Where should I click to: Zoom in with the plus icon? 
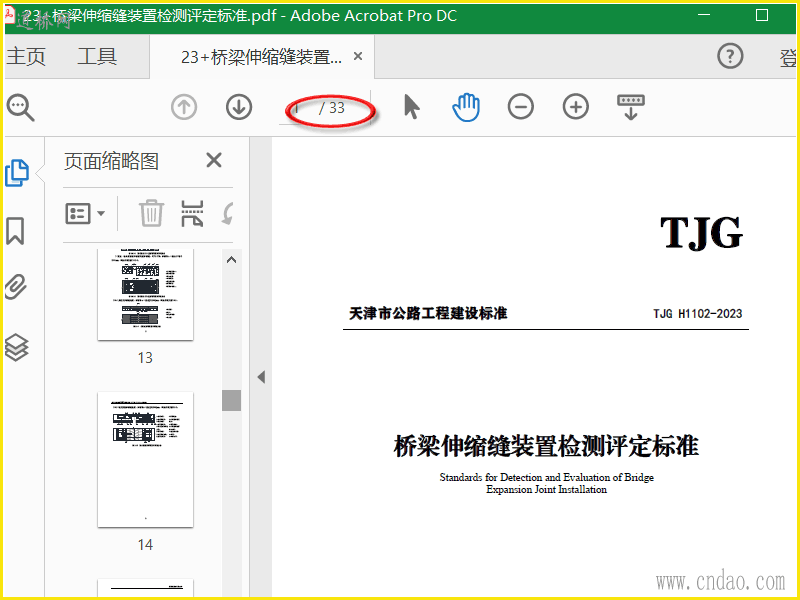coord(576,107)
